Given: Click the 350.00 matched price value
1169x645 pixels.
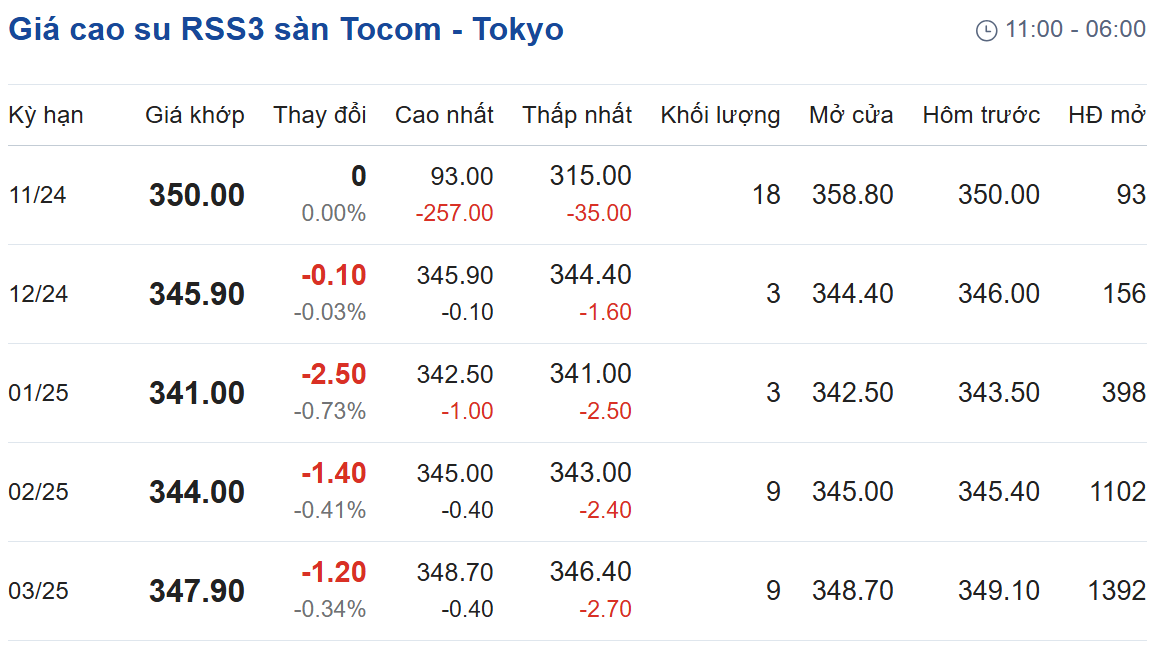Looking at the screenshot, I should click(197, 195).
